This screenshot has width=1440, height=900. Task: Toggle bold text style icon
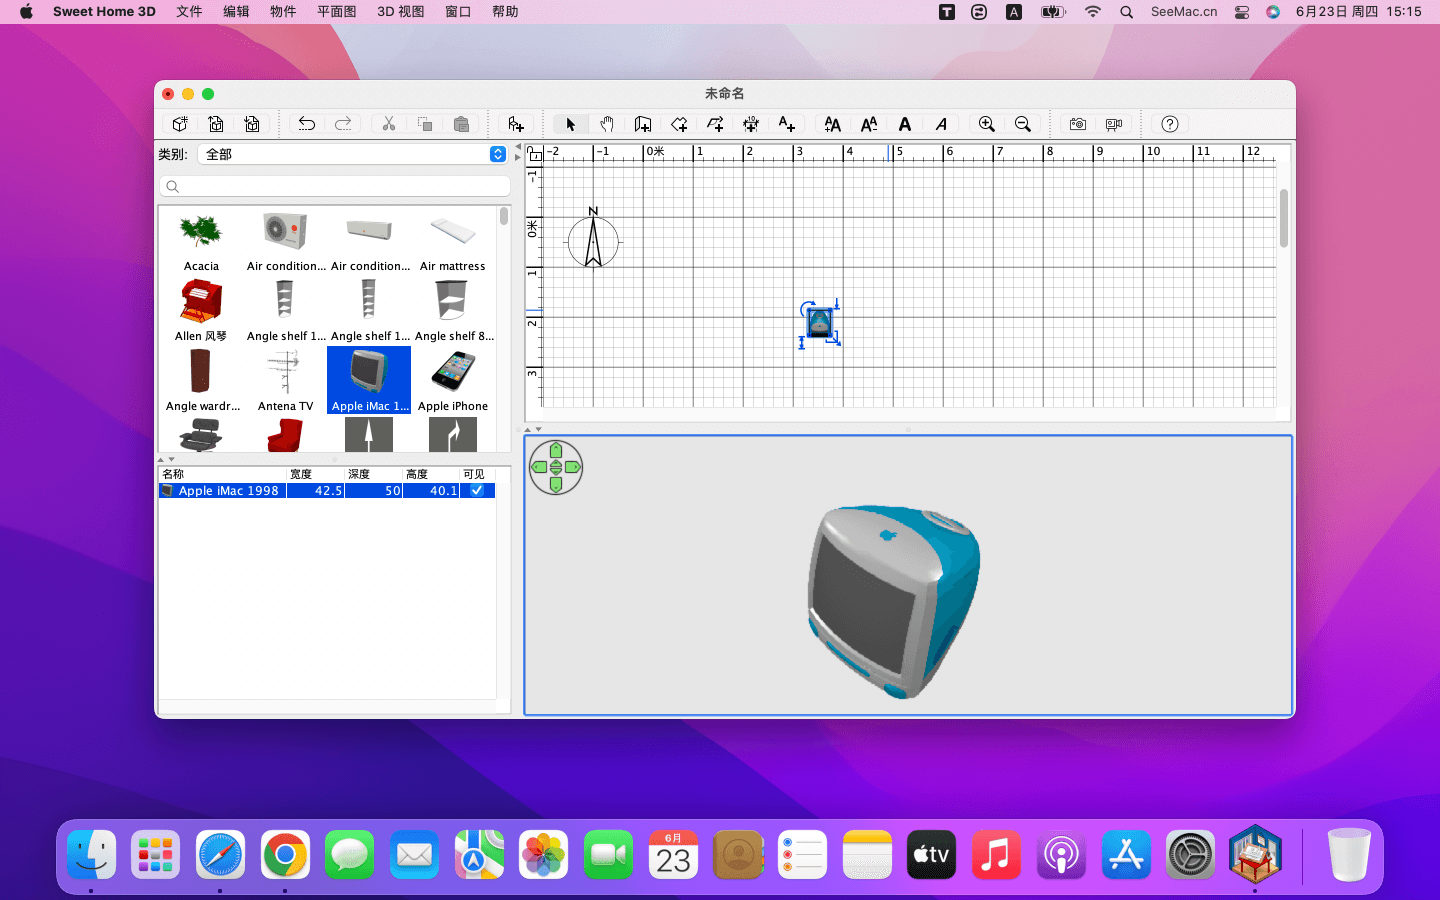(905, 124)
